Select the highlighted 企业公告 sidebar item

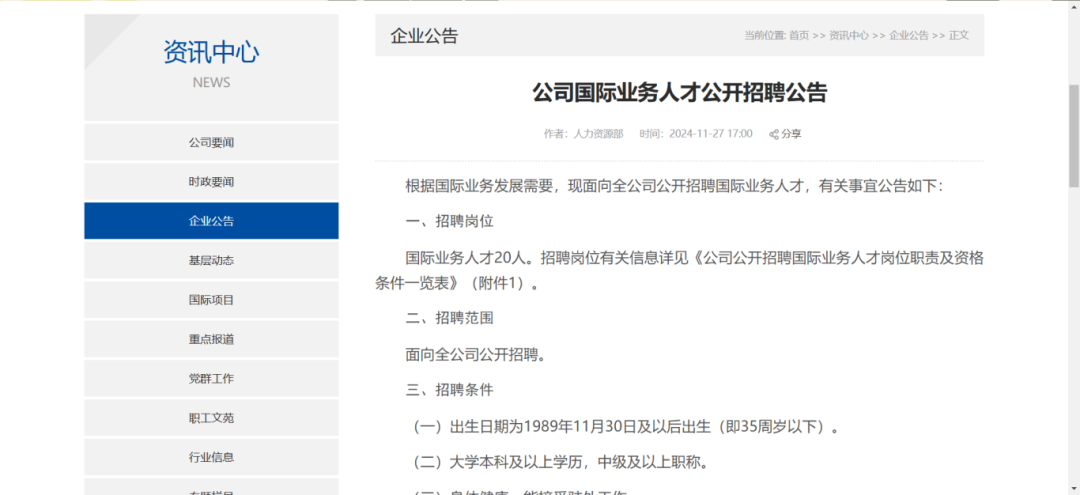[x=211, y=221]
